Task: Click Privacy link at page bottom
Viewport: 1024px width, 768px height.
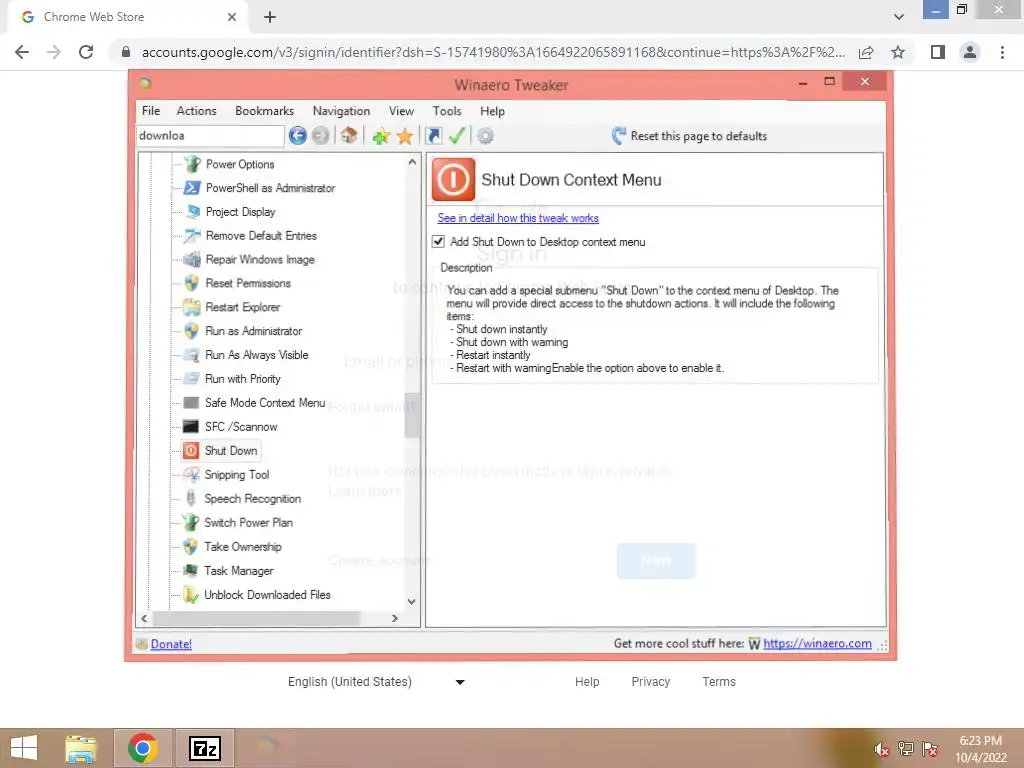Action: click(650, 682)
